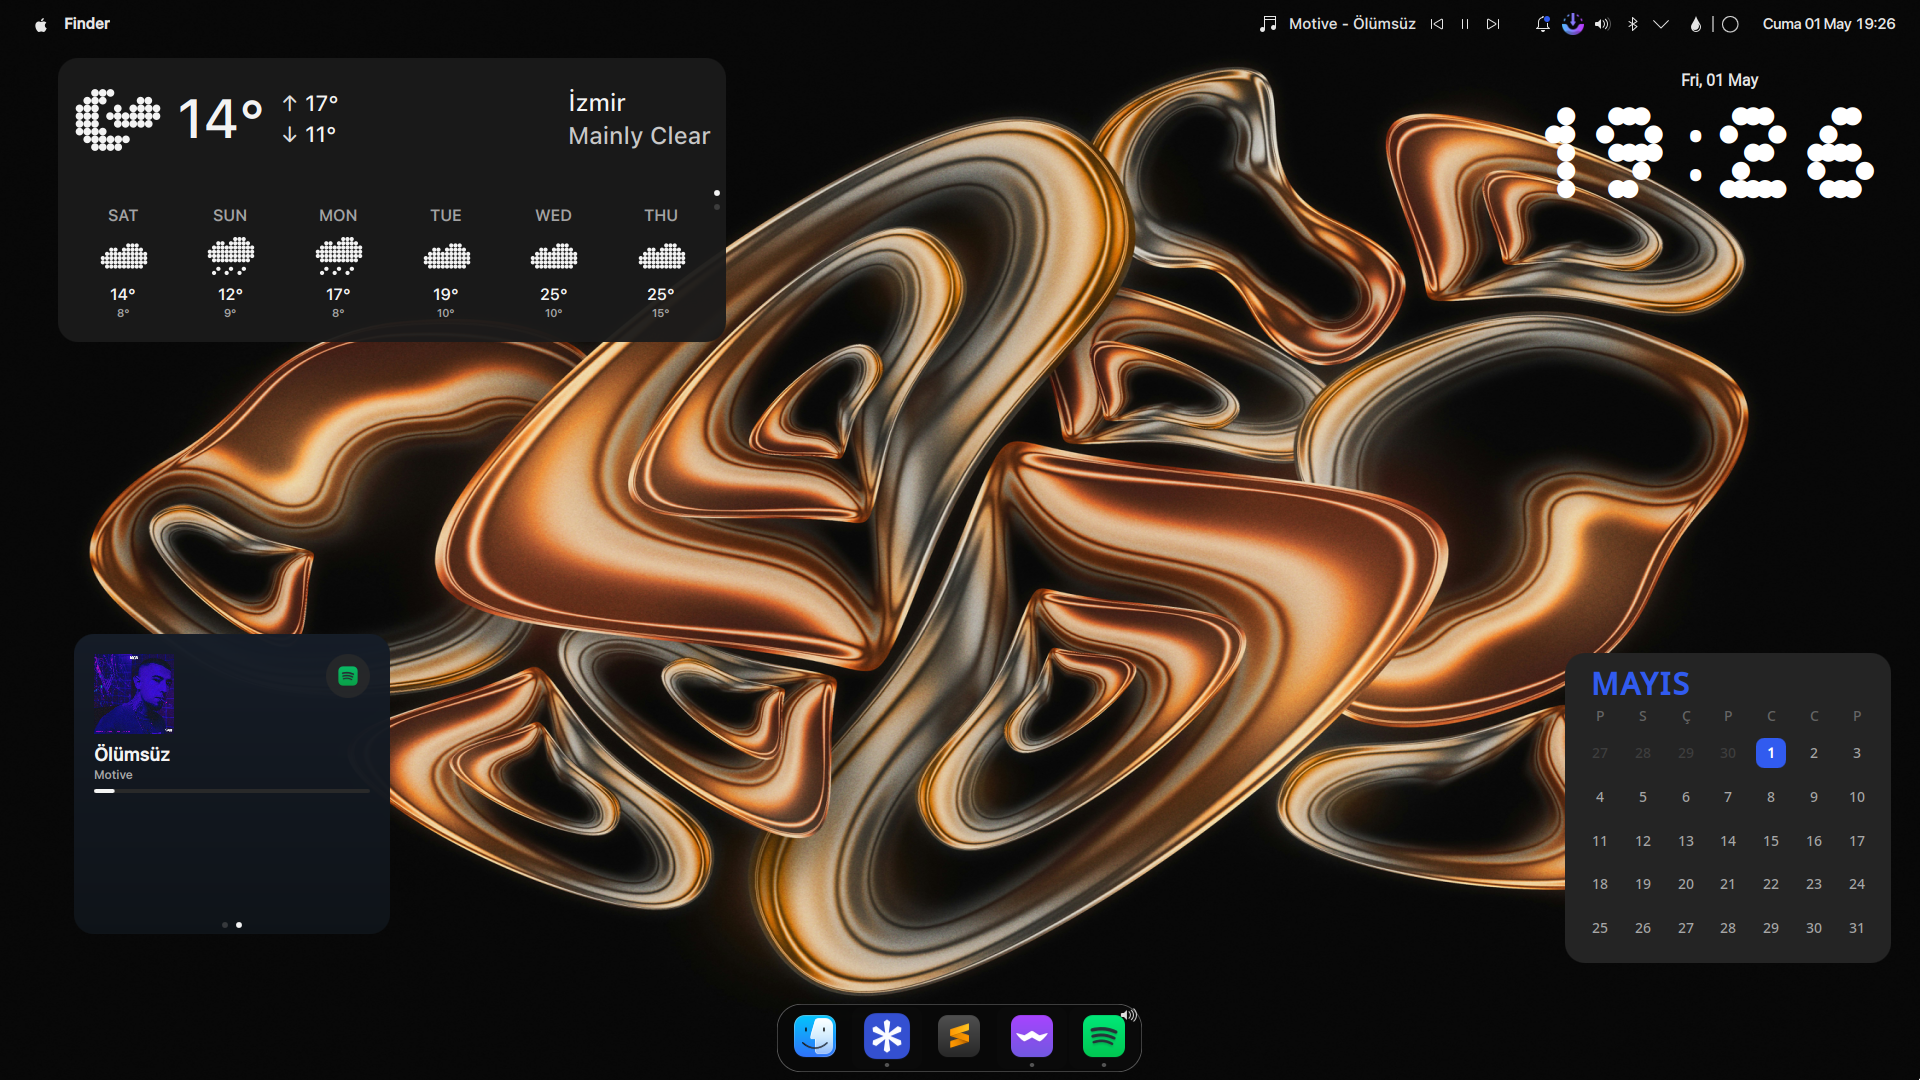Click the high temperature '↑ 17°'
This screenshot has width=1920, height=1080.
point(310,103)
